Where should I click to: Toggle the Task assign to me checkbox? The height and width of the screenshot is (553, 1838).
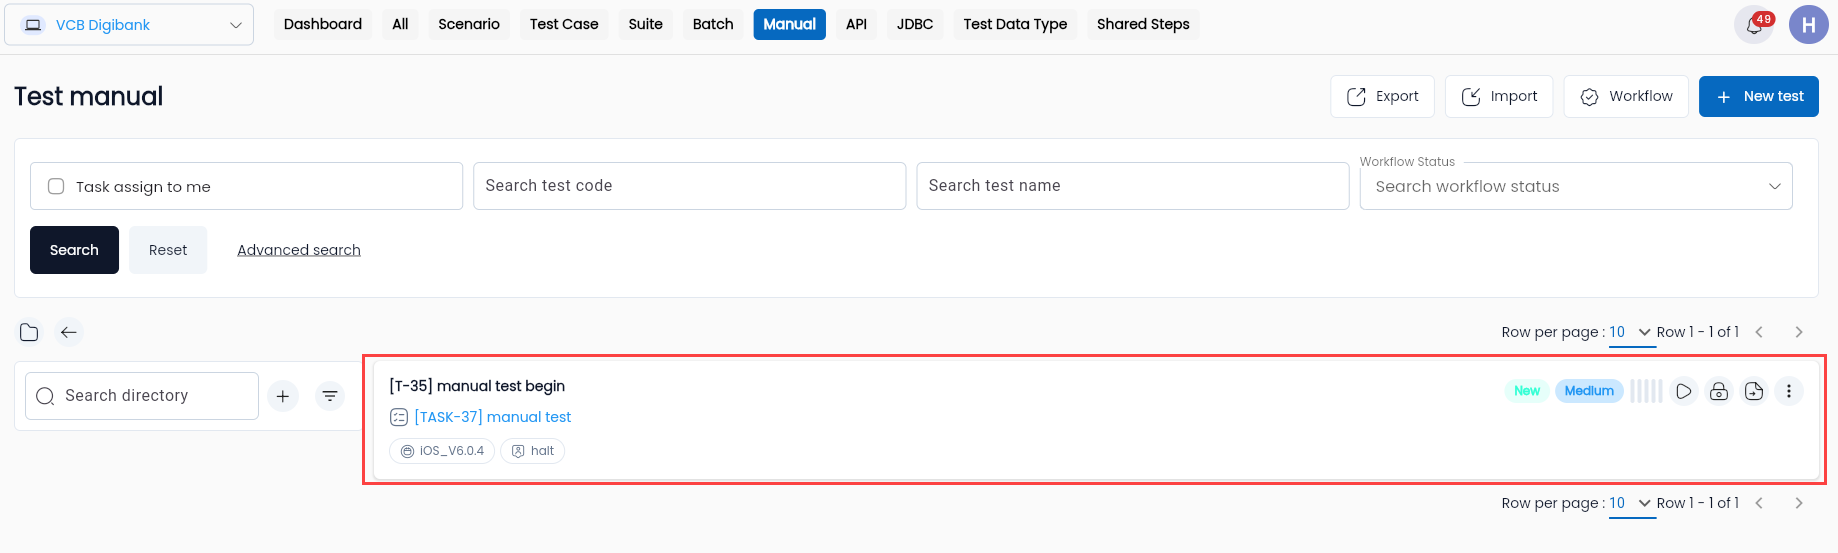pos(56,186)
